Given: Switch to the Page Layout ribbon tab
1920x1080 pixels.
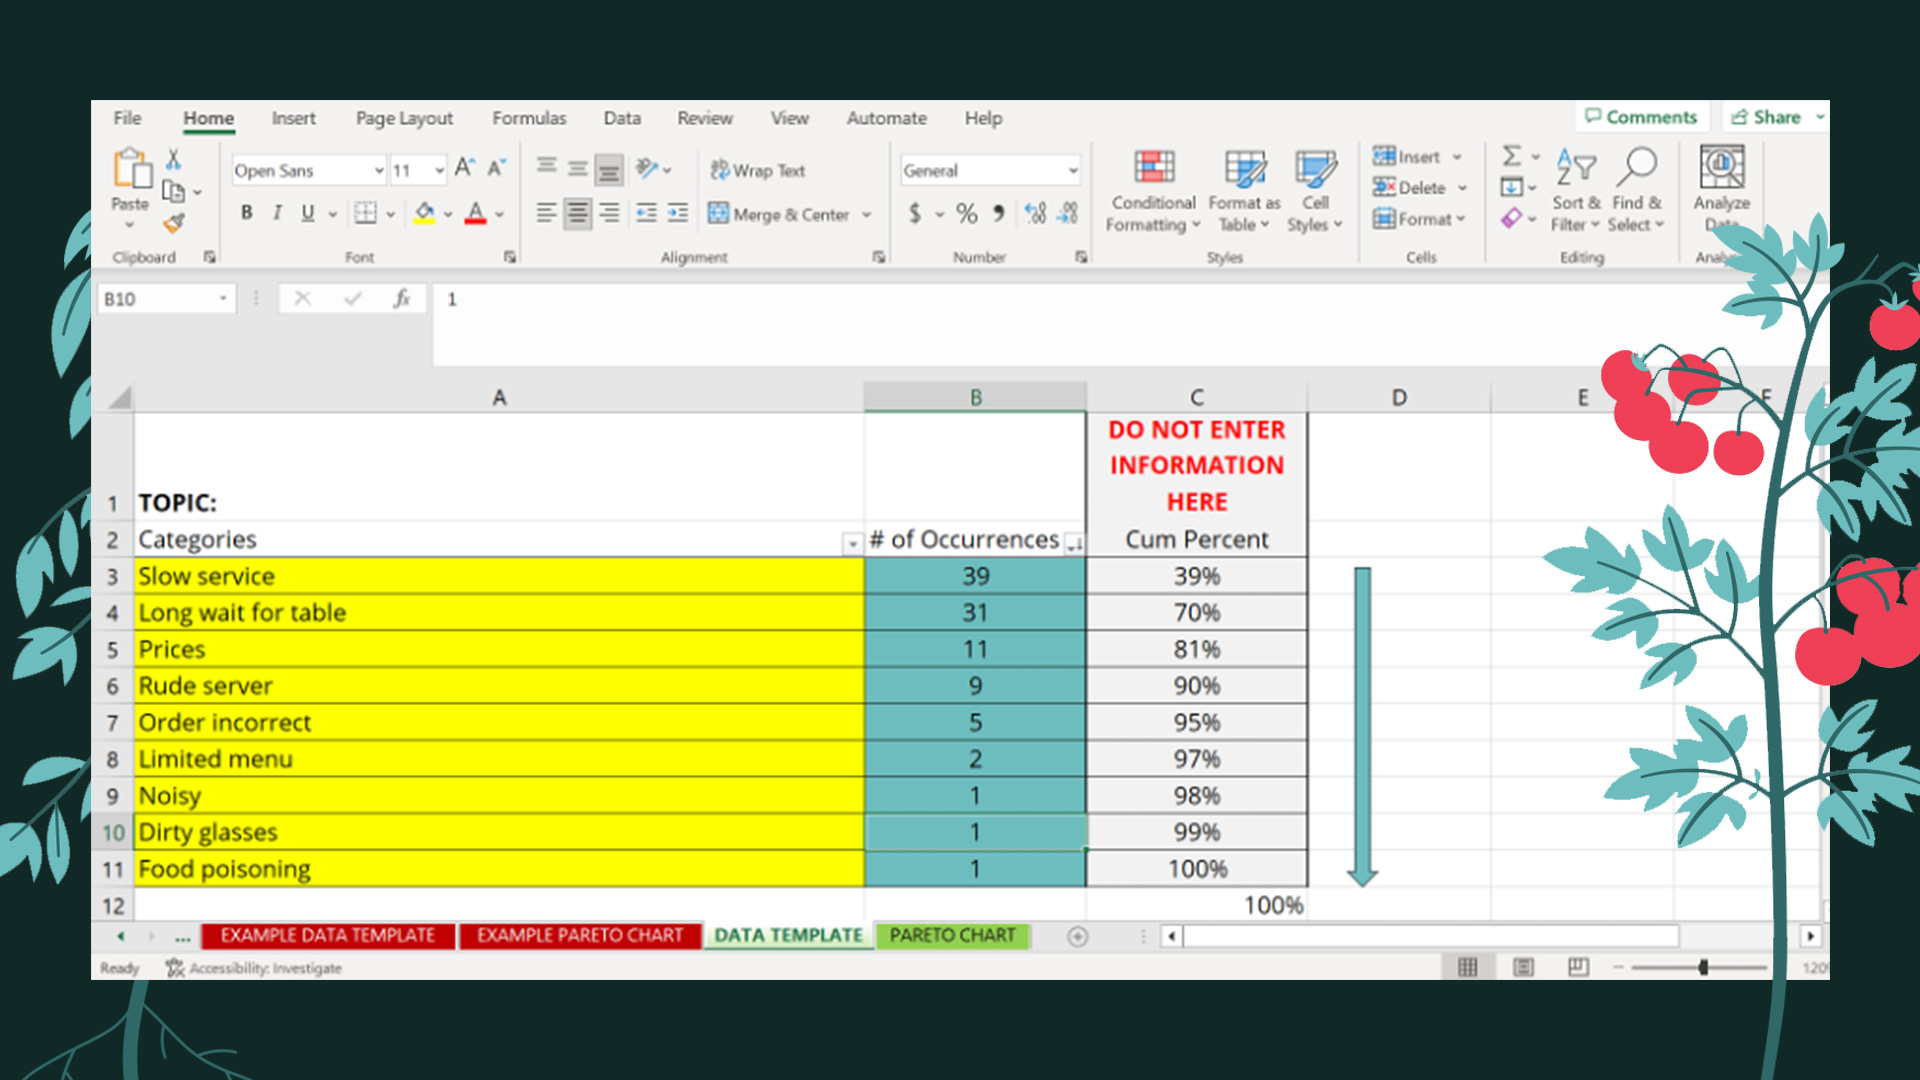Looking at the screenshot, I should pyautogui.click(x=404, y=118).
